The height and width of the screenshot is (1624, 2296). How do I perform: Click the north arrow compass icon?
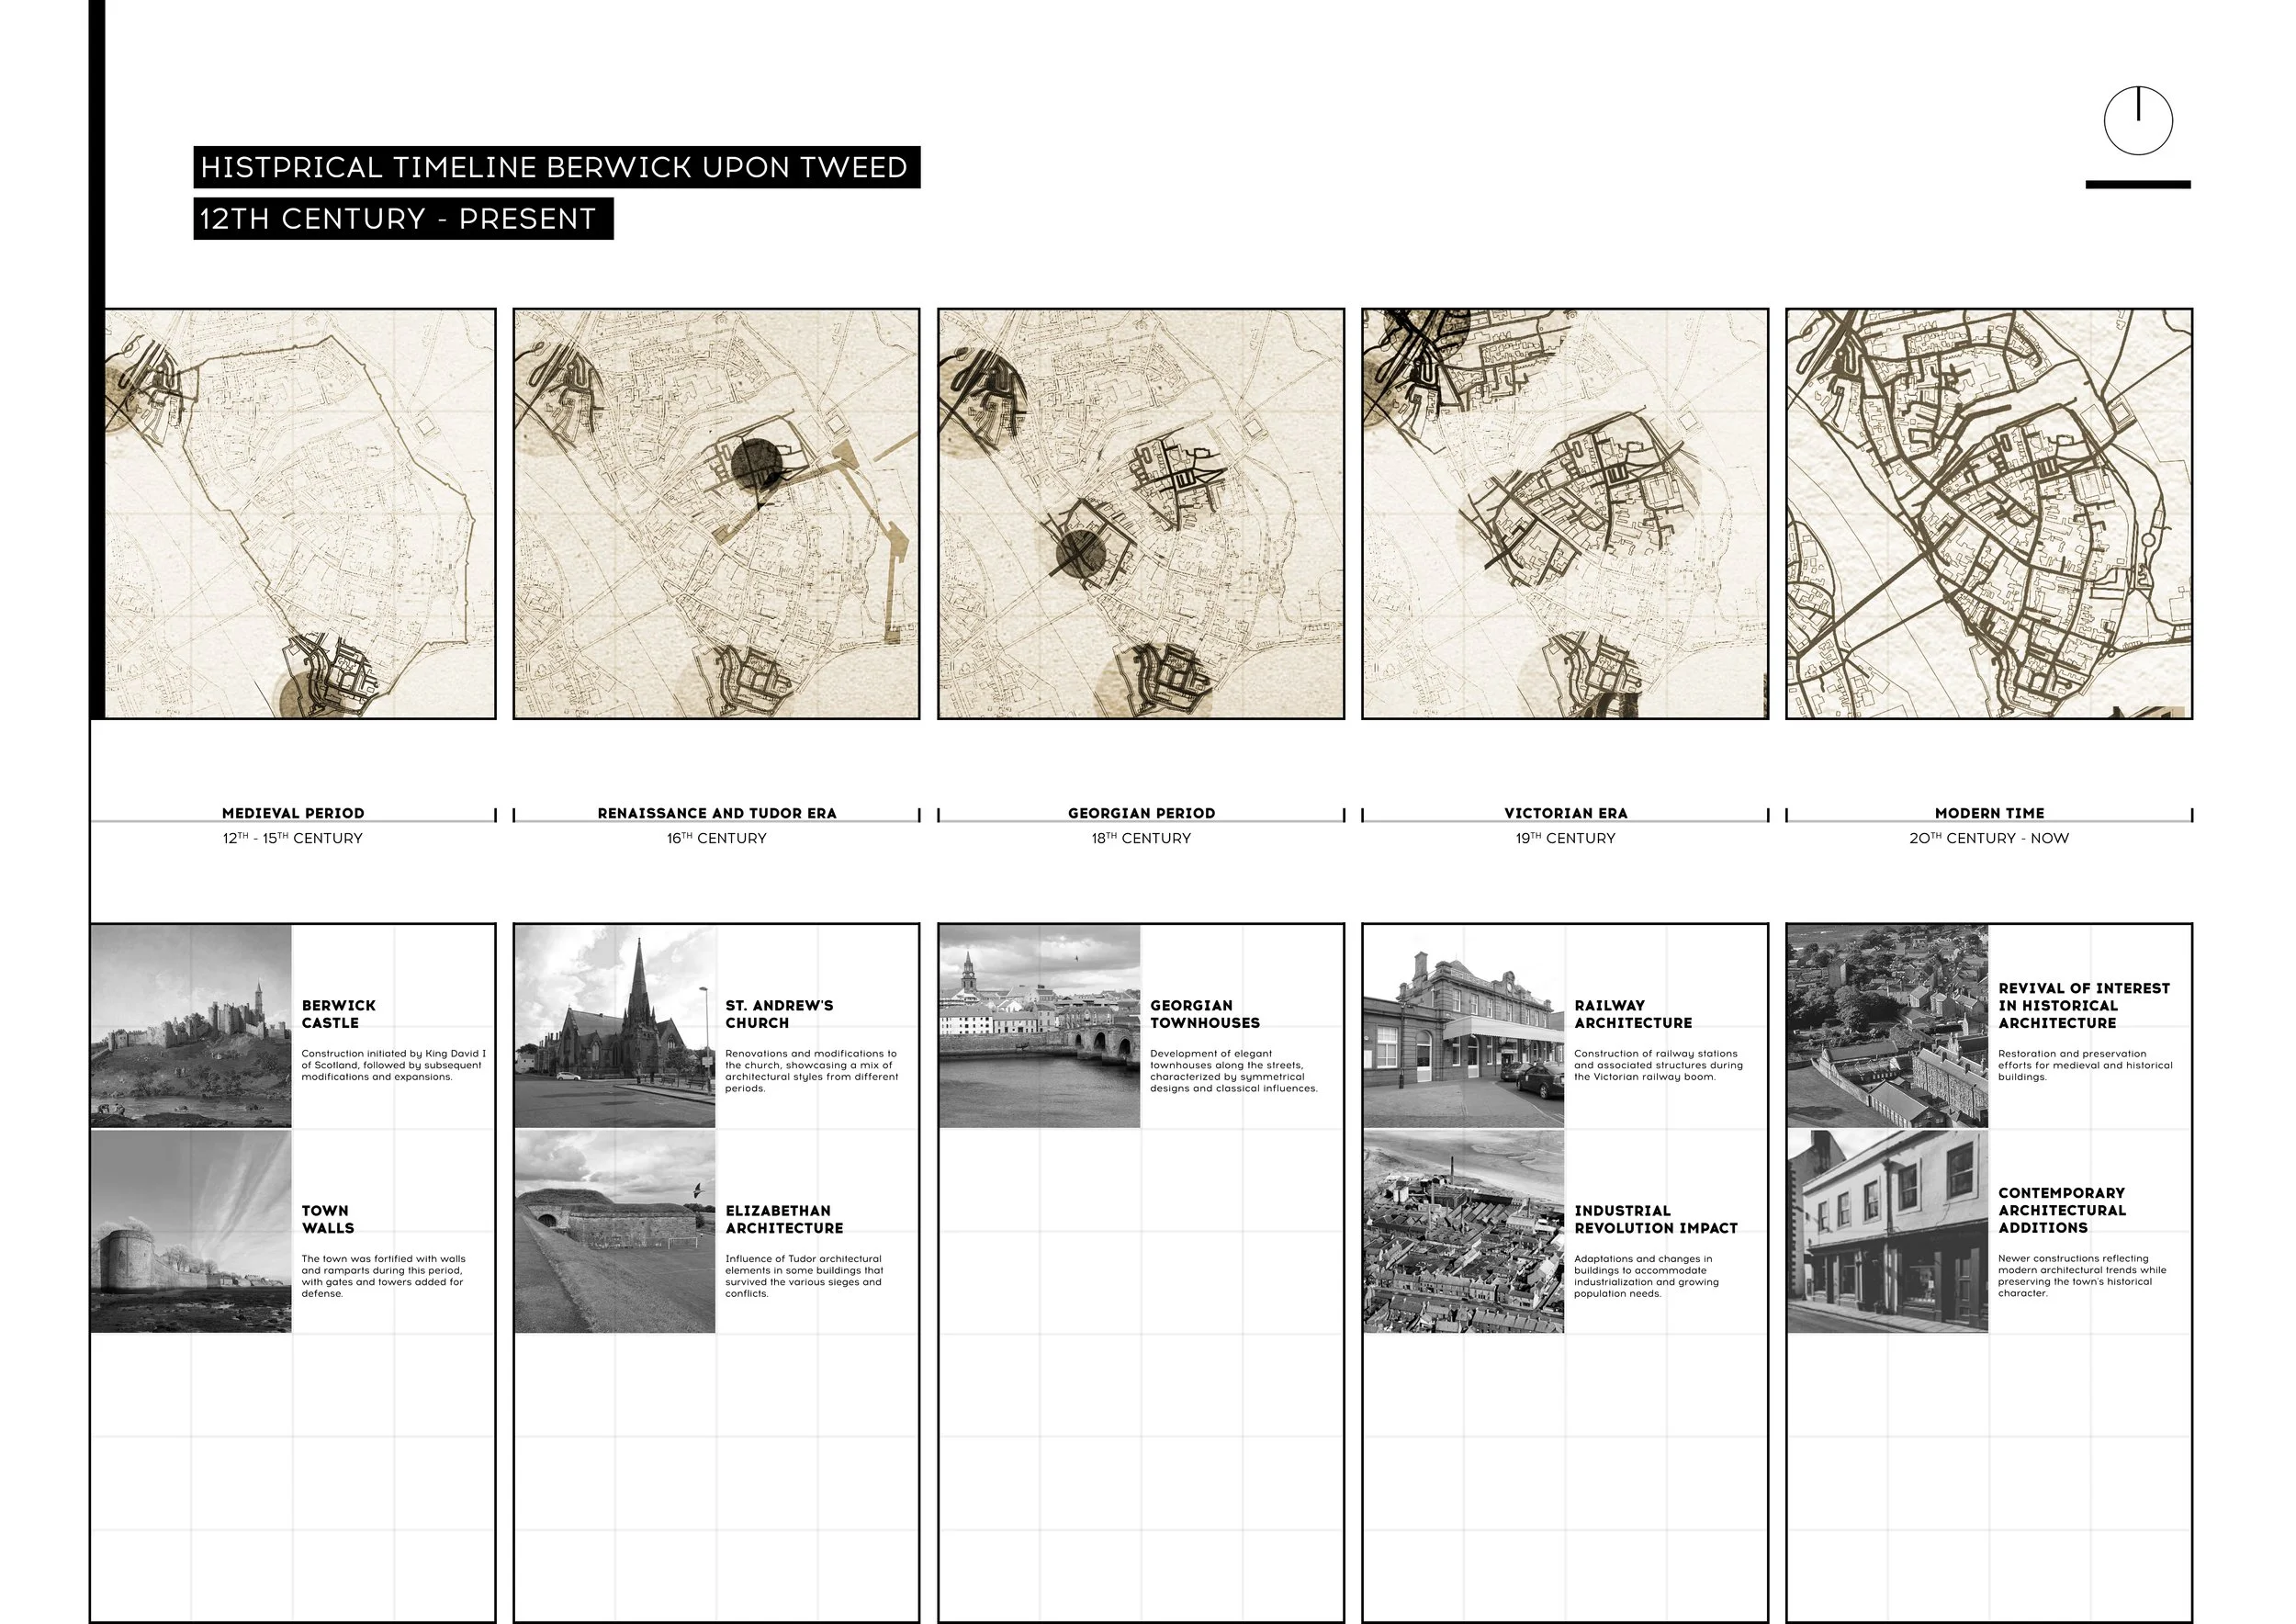pos(2138,121)
